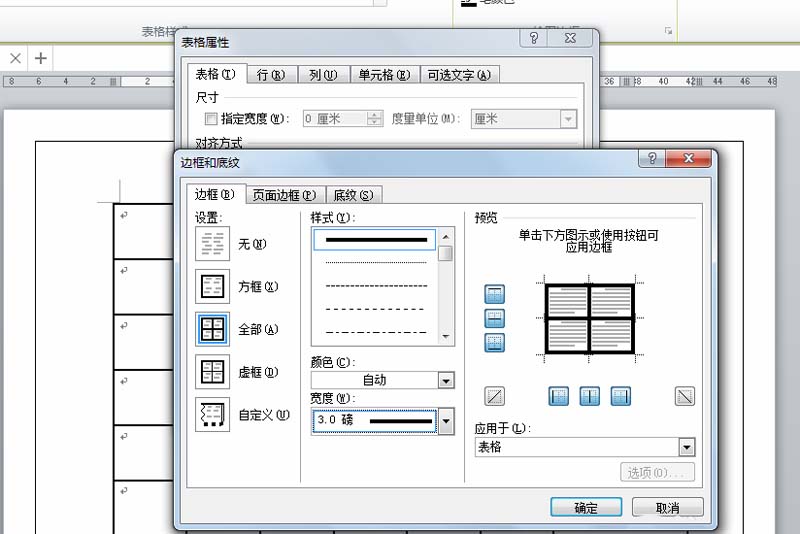Toggle the inside vertical border button

coord(590,396)
